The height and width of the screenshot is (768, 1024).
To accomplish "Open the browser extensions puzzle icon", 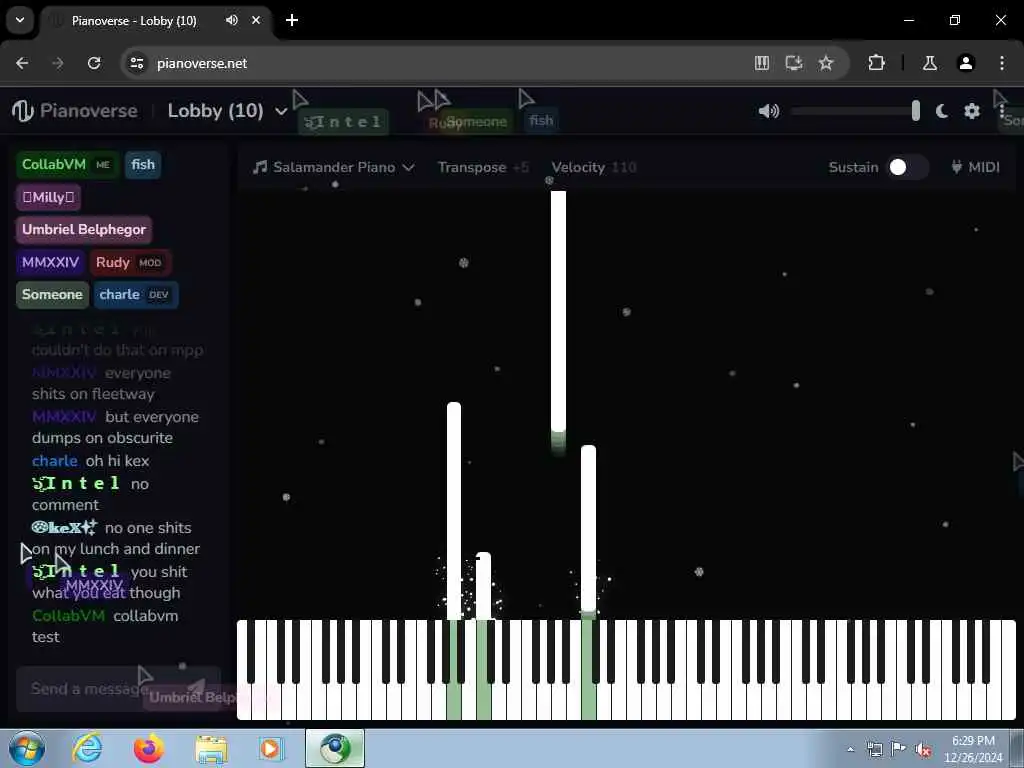I will 876,63.
